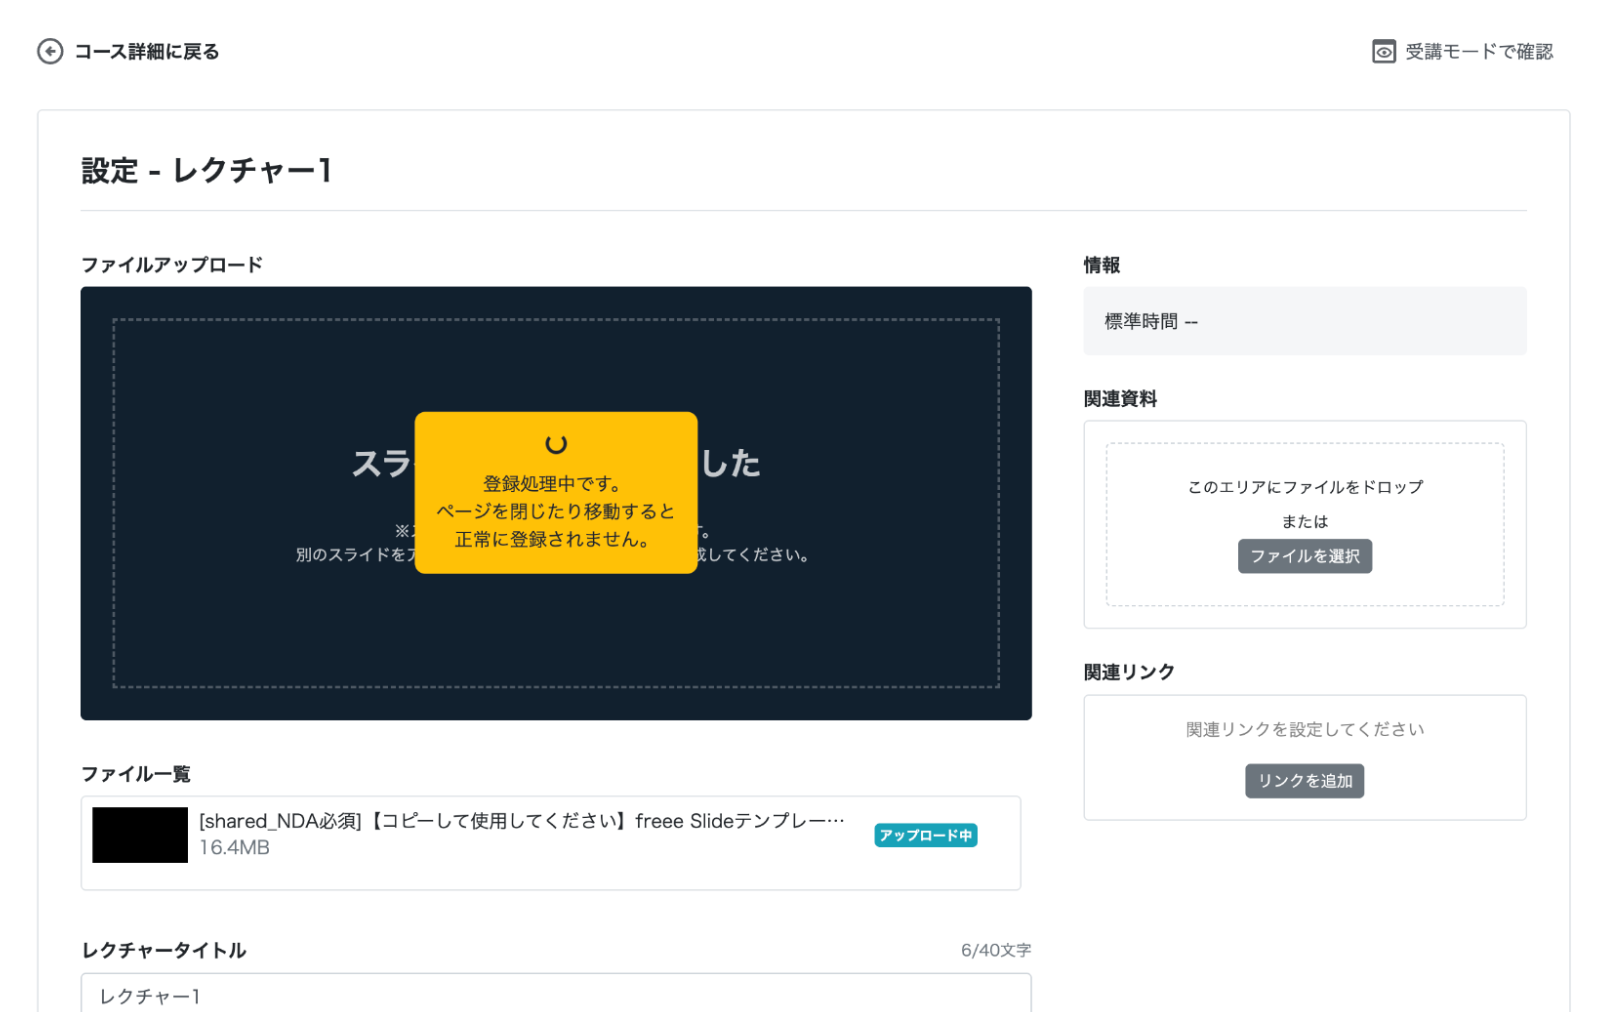This screenshot has height=1012, width=1612.
Task: Click the アップロード中 status badge
Action: (926, 835)
